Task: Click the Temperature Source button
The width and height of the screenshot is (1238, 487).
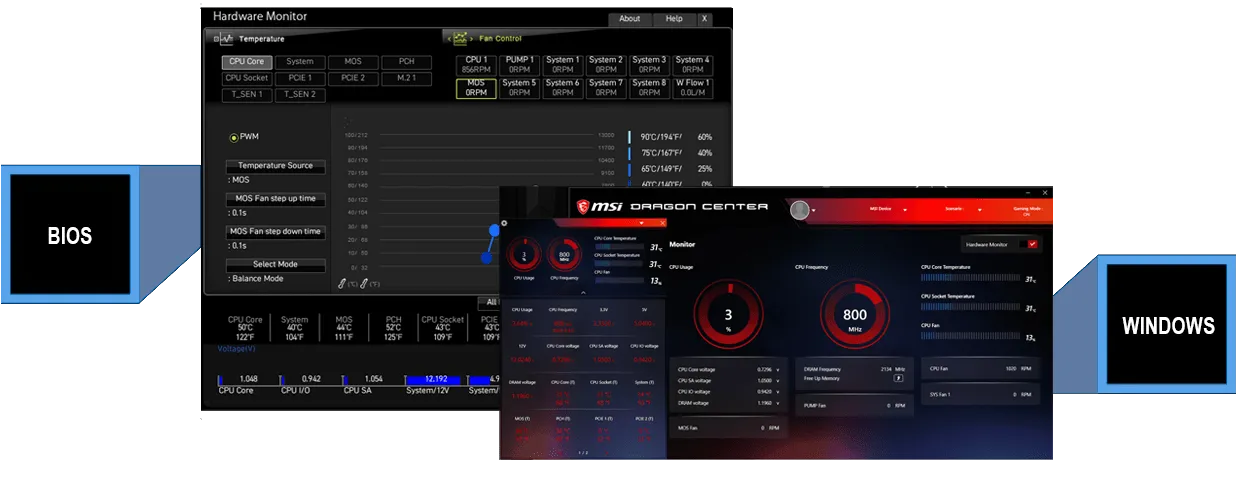Action: (x=275, y=166)
